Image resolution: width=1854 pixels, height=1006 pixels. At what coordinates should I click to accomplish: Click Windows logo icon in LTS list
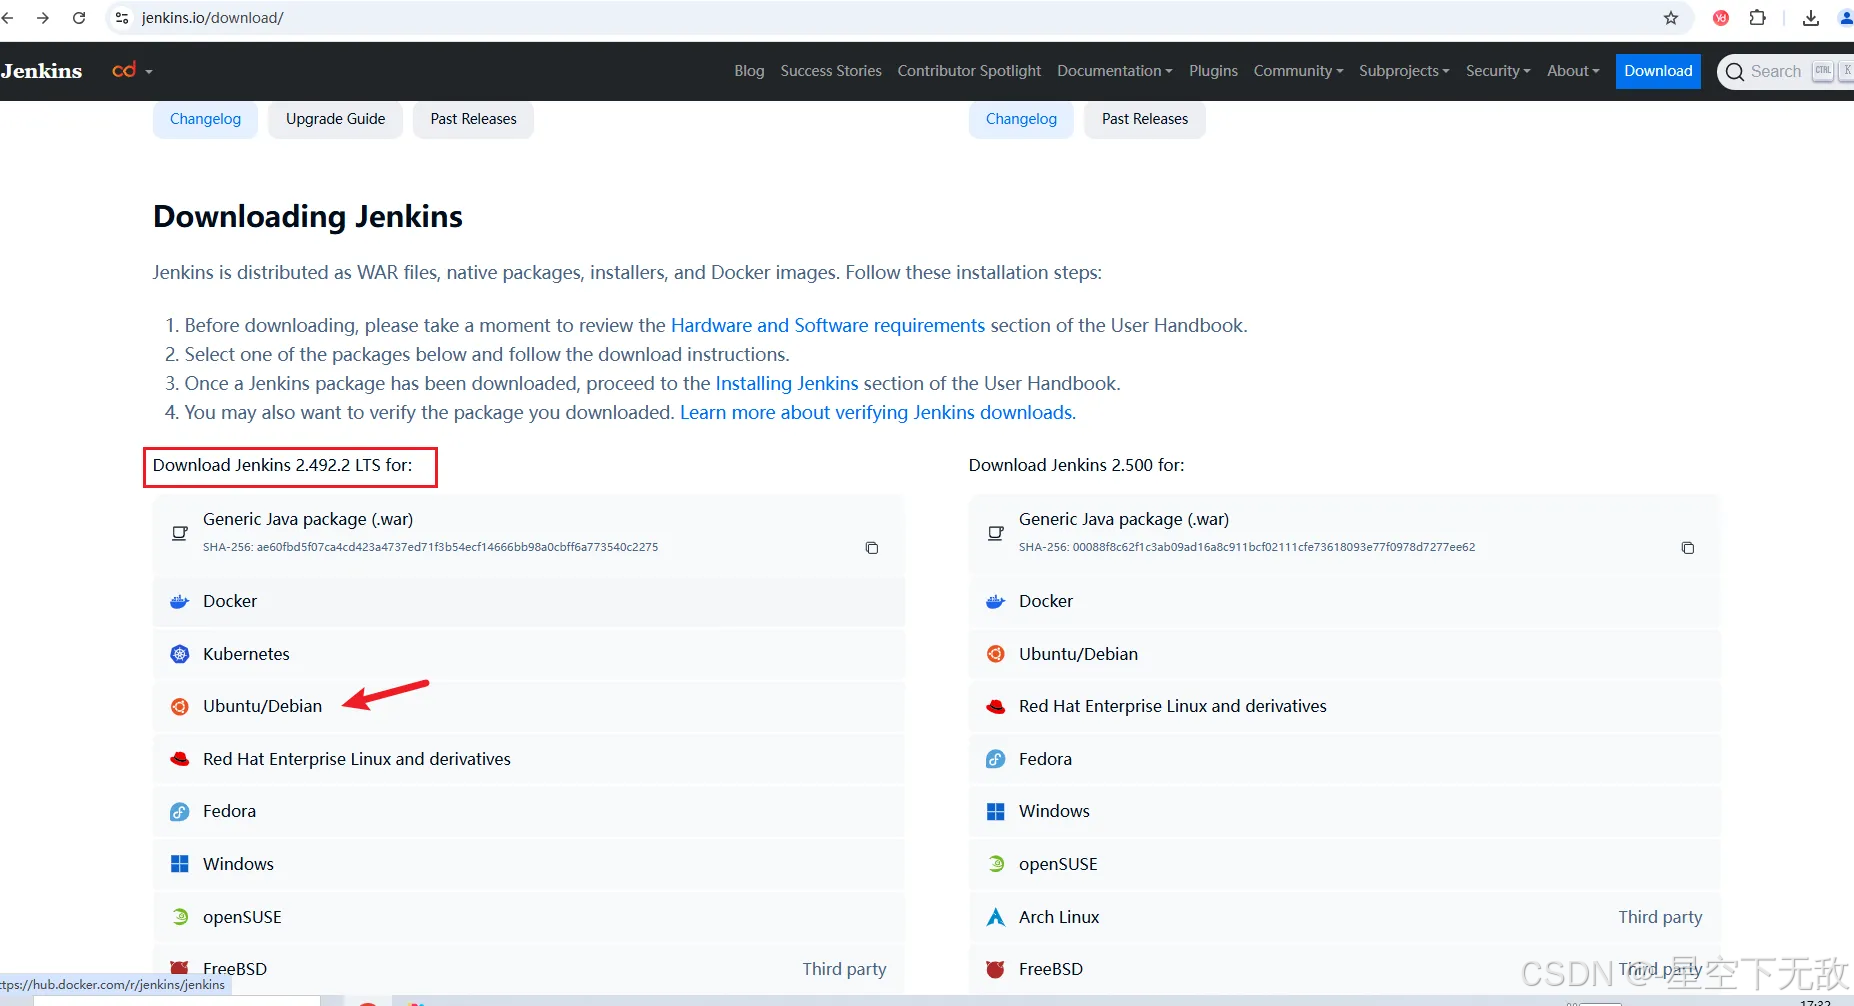[180, 864]
